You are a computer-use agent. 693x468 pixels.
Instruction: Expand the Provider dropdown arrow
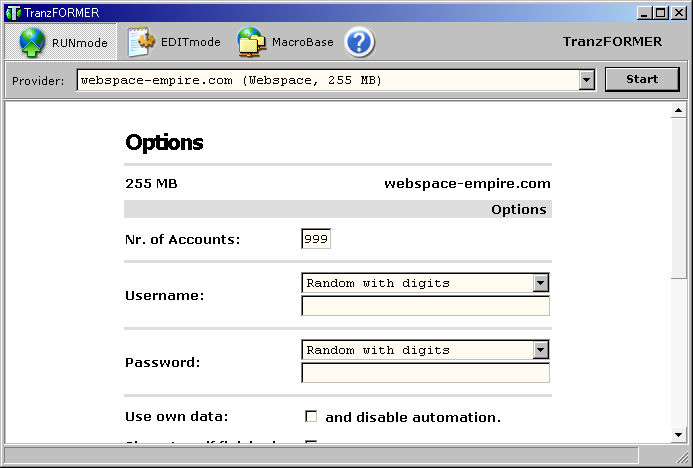click(586, 80)
